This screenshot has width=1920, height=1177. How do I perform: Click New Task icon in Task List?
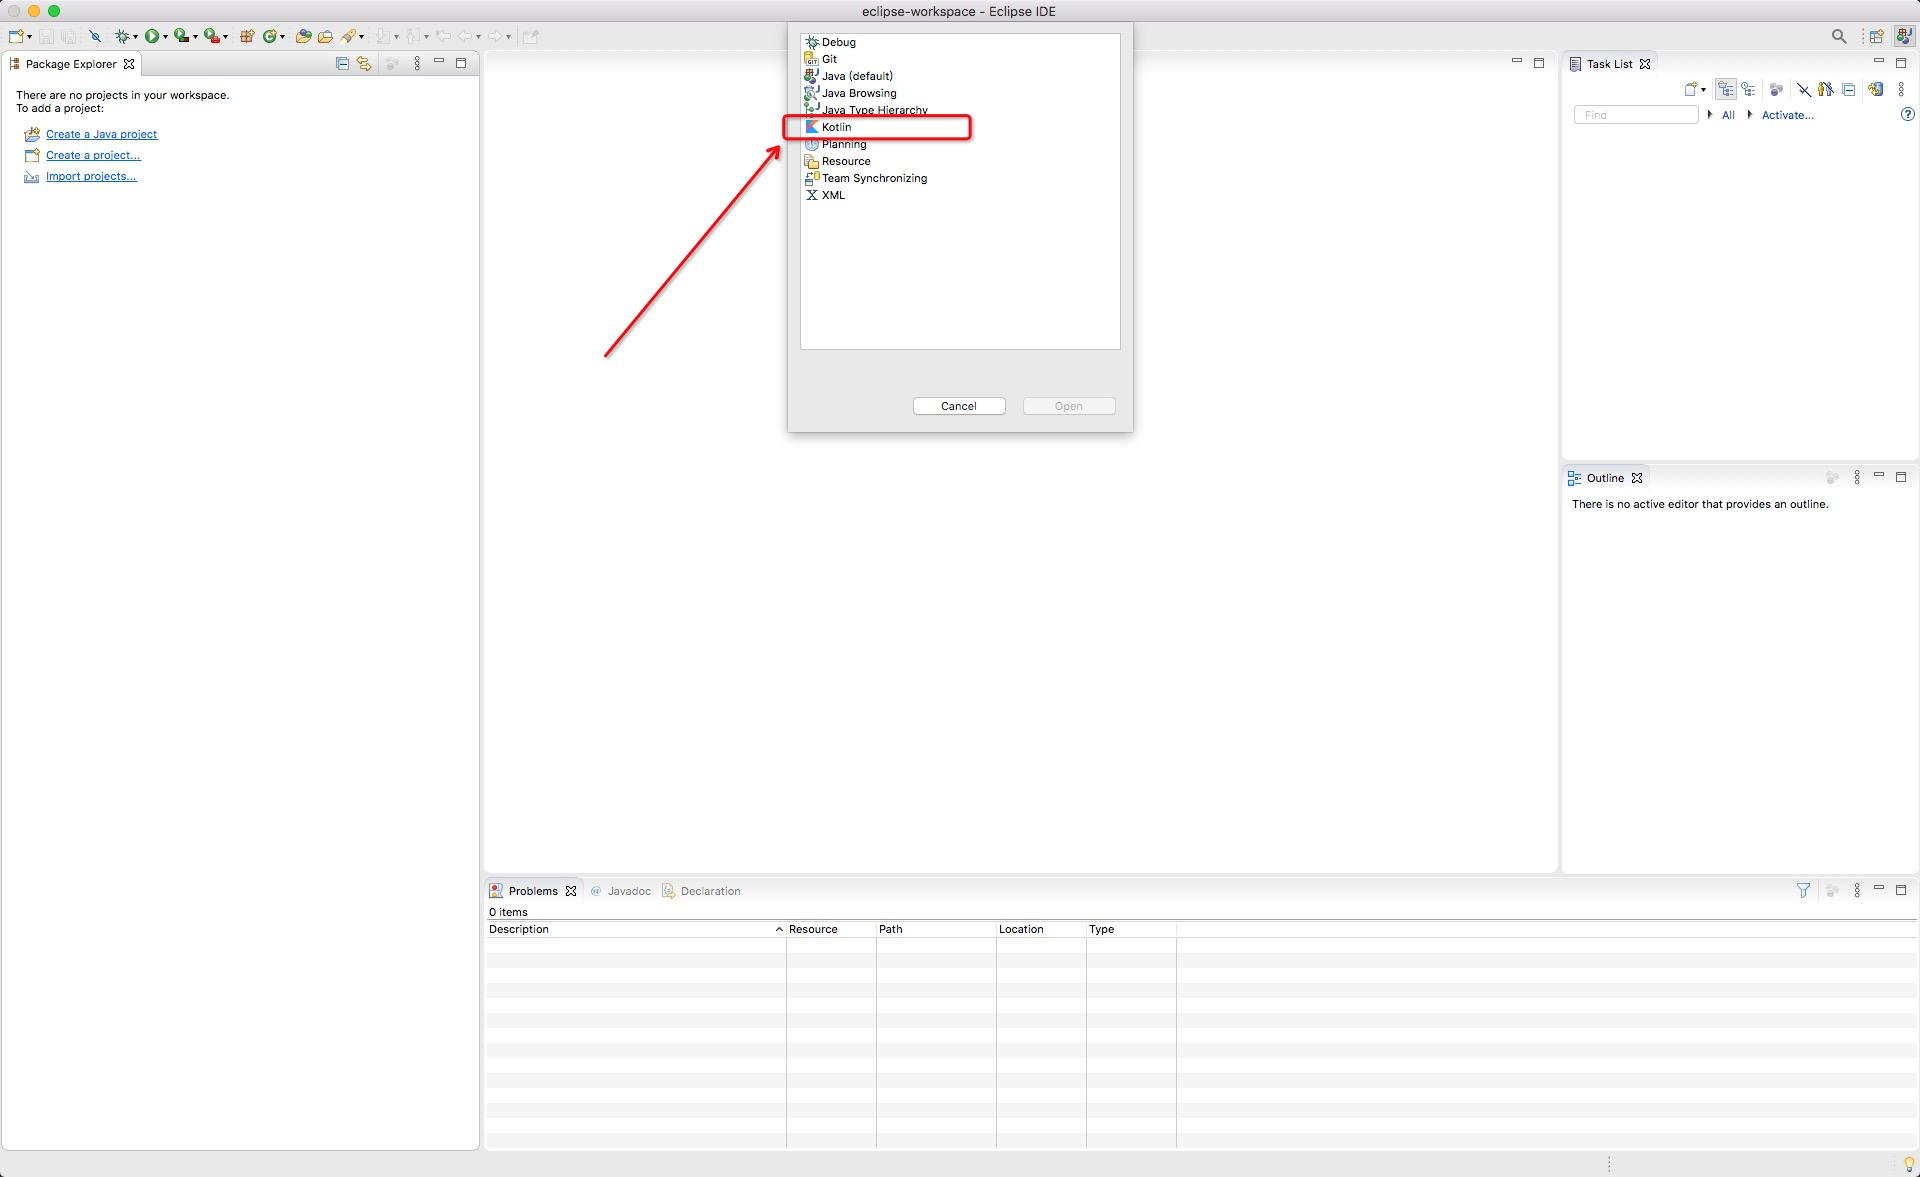(1691, 89)
